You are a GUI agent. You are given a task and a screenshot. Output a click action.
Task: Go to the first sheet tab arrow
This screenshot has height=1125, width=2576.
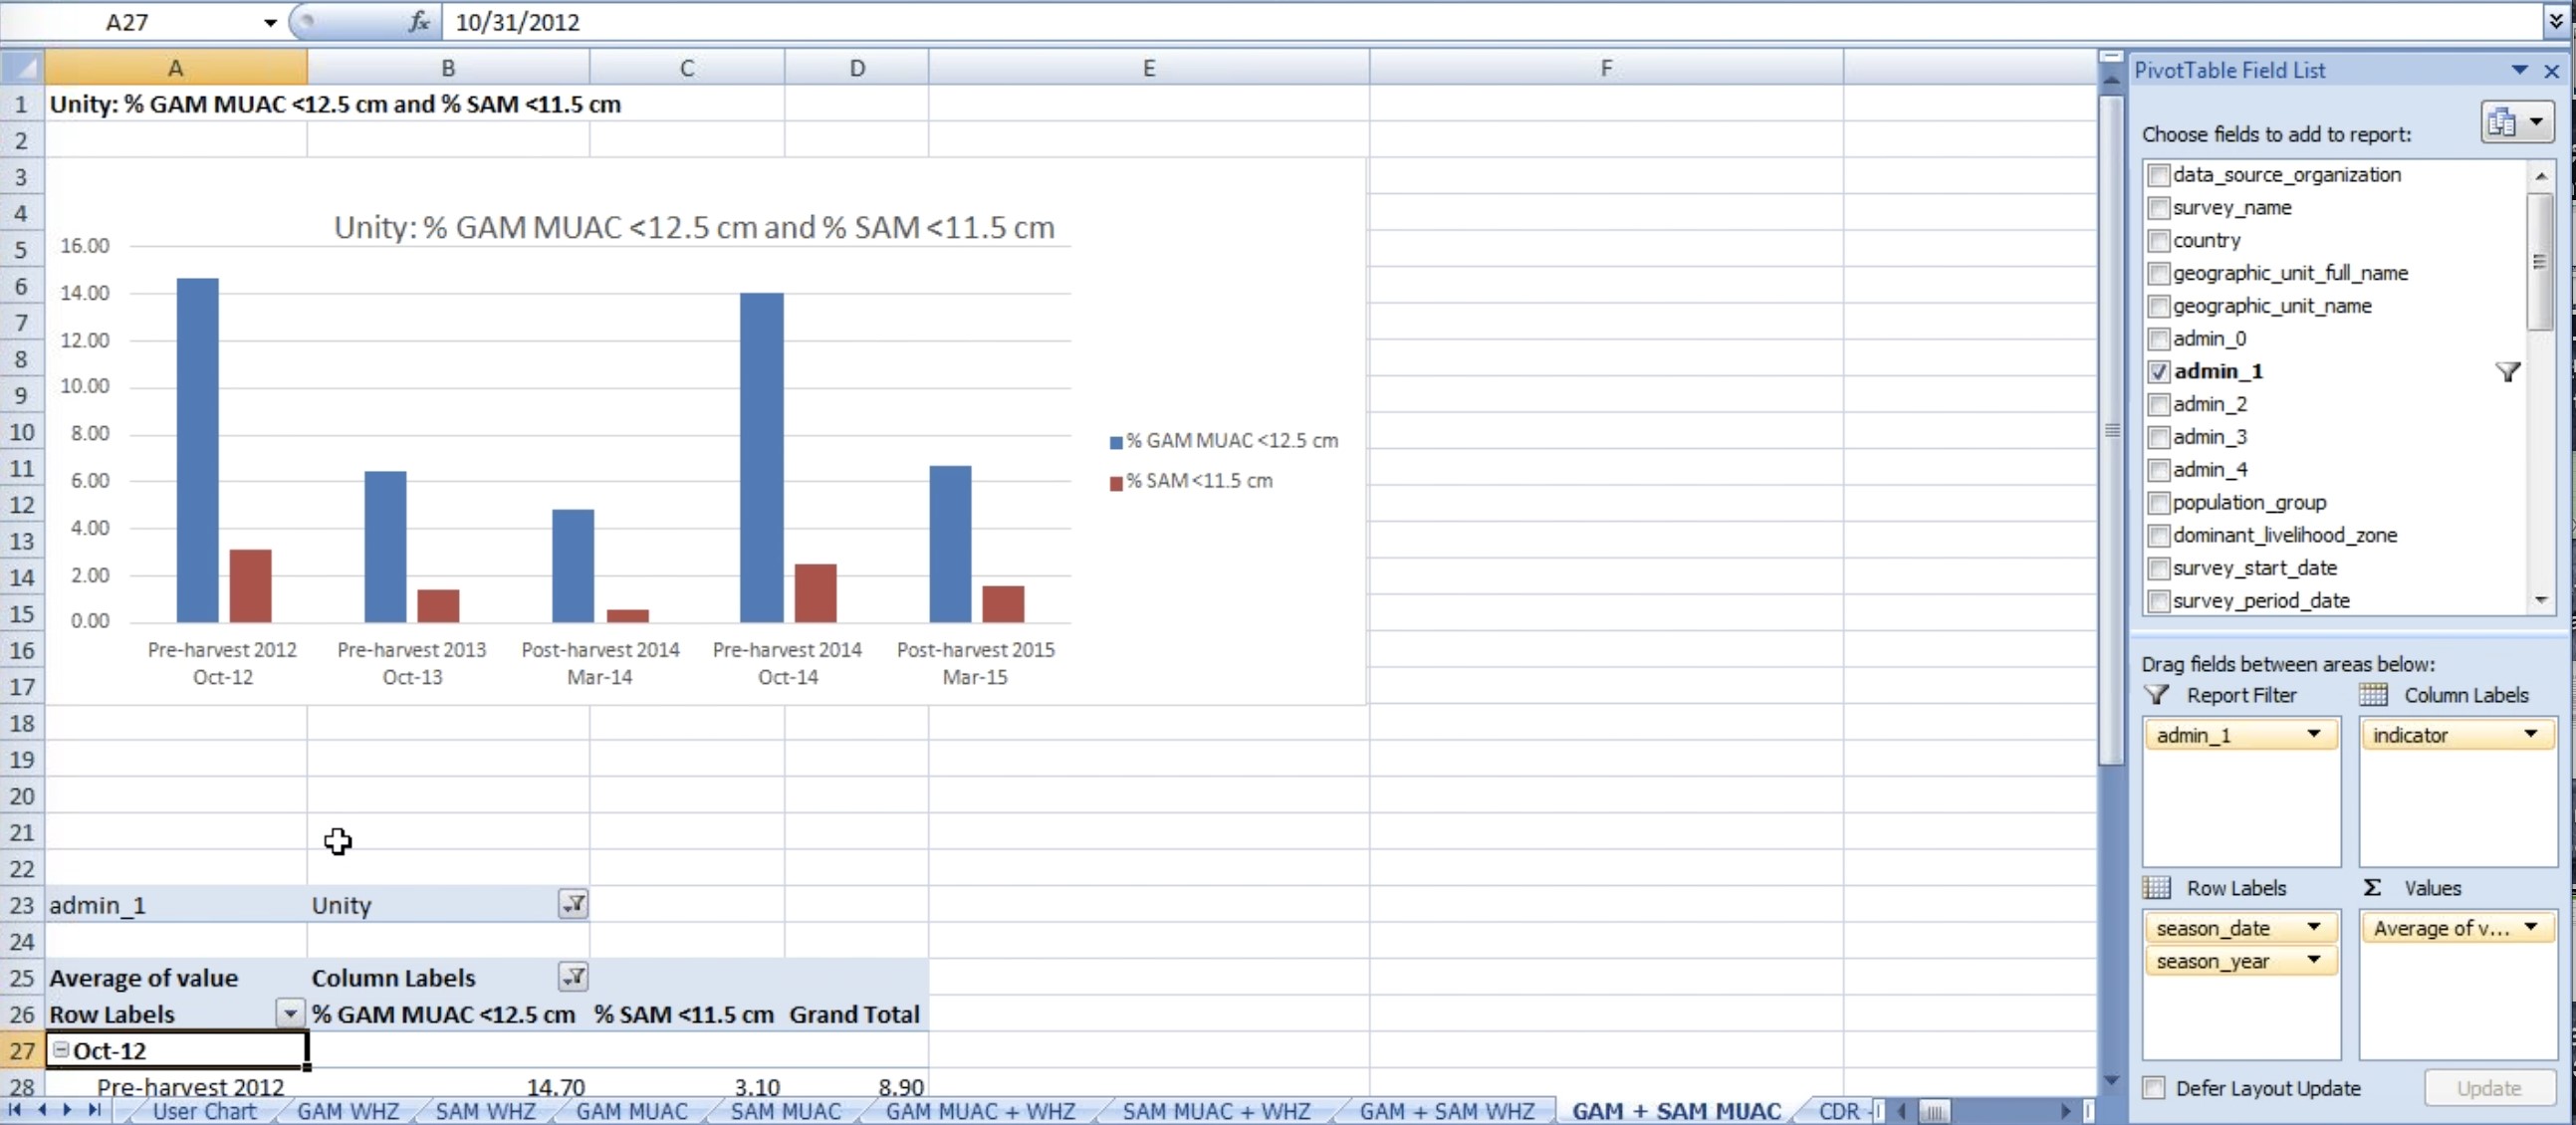click(15, 1110)
